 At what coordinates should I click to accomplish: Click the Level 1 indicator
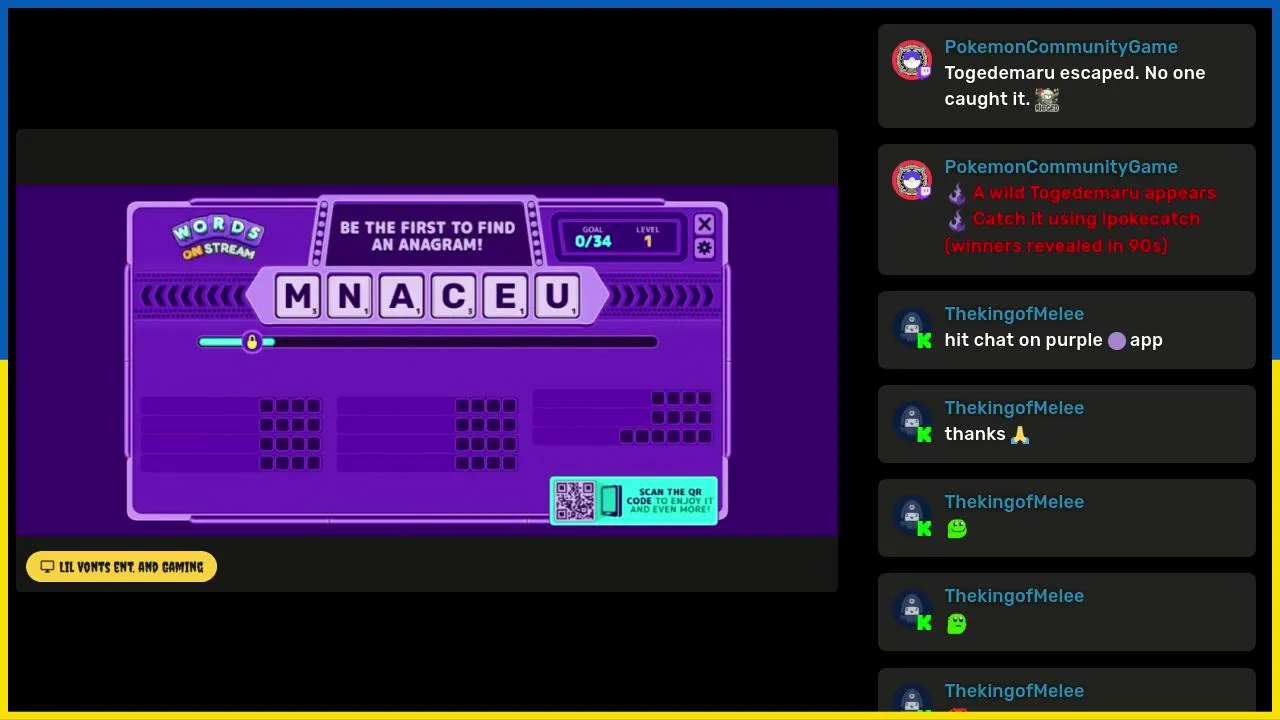tap(648, 237)
